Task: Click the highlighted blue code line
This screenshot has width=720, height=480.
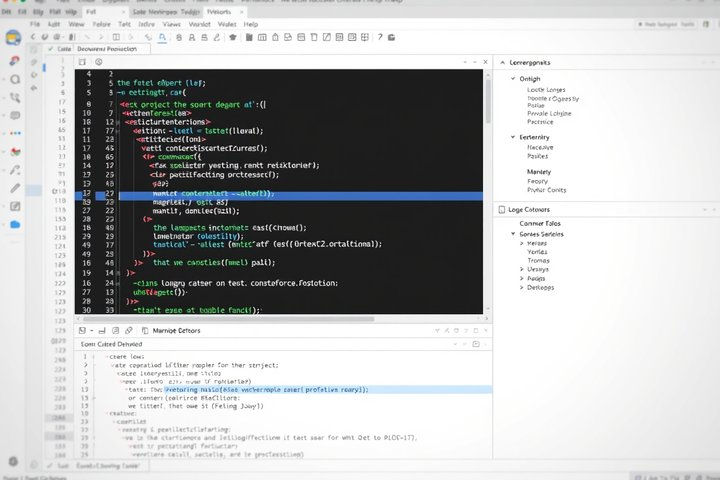Action: point(279,194)
